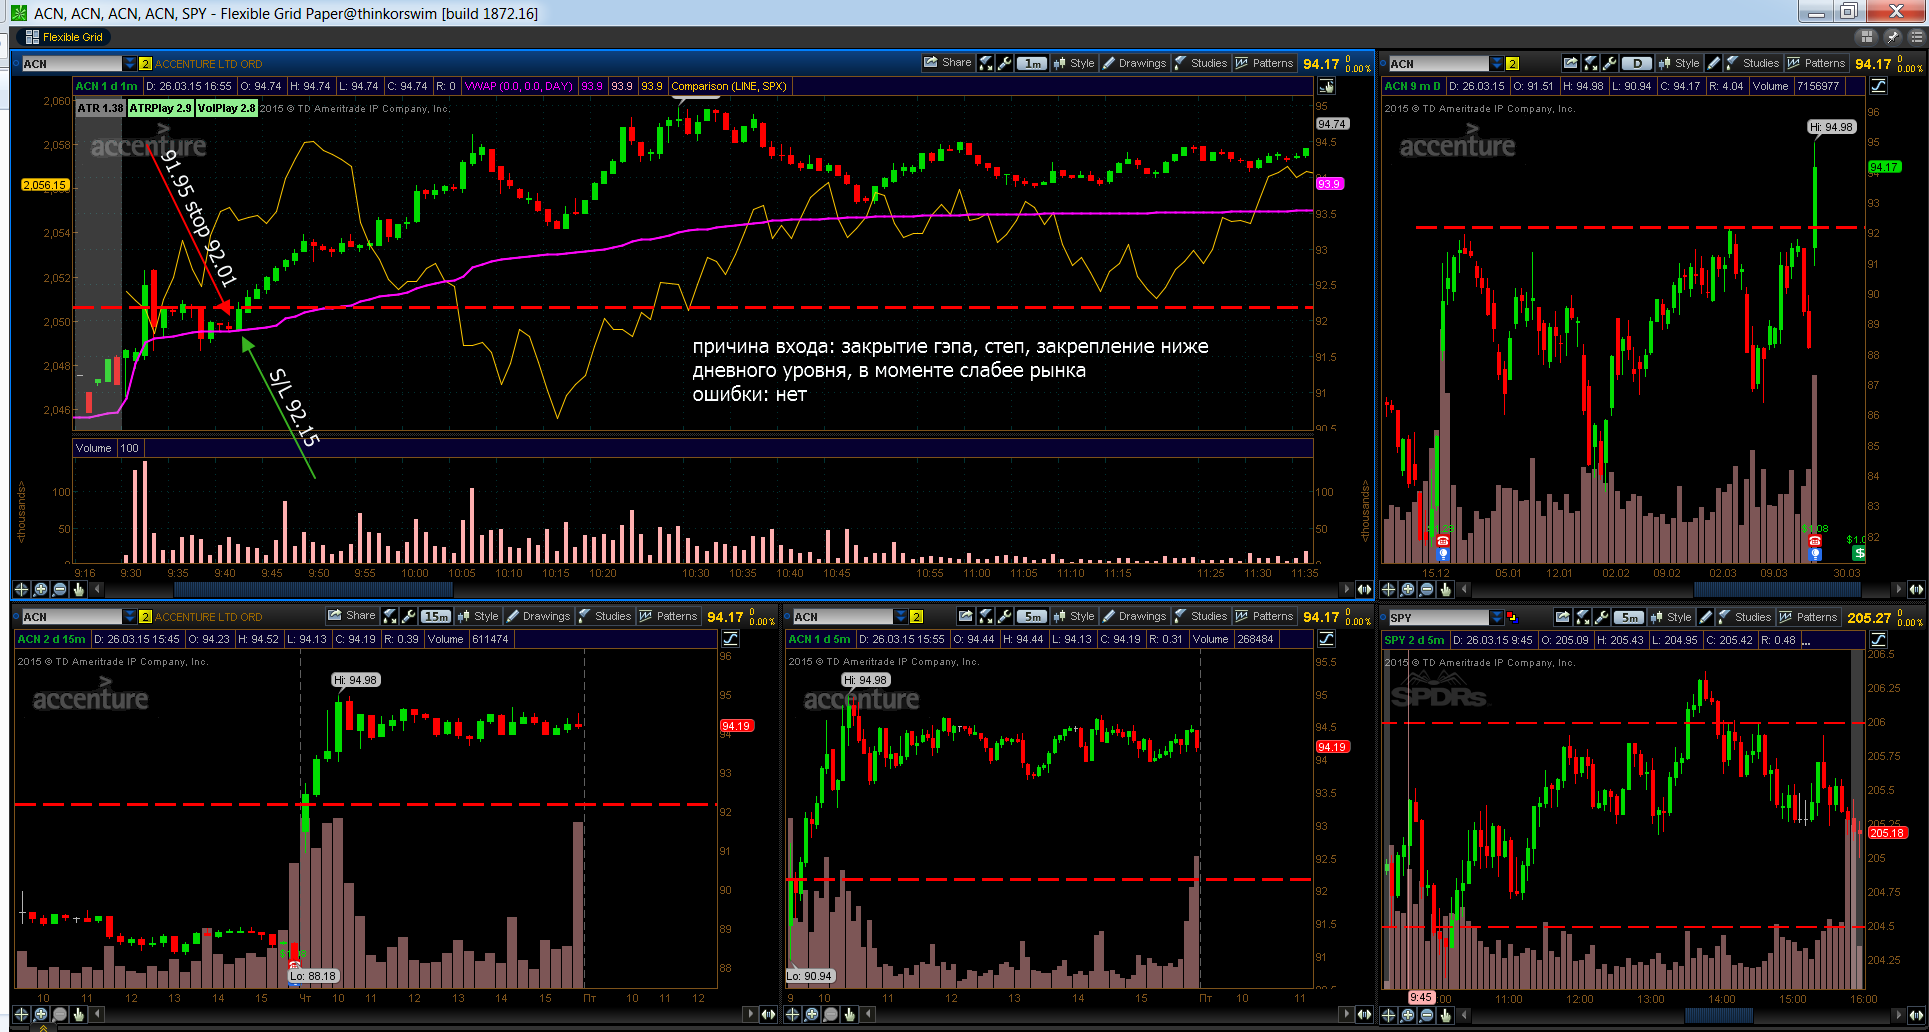This screenshot has width=1929, height=1032.
Task: Open Studies on the ACN 5m chart
Action: [1200, 616]
